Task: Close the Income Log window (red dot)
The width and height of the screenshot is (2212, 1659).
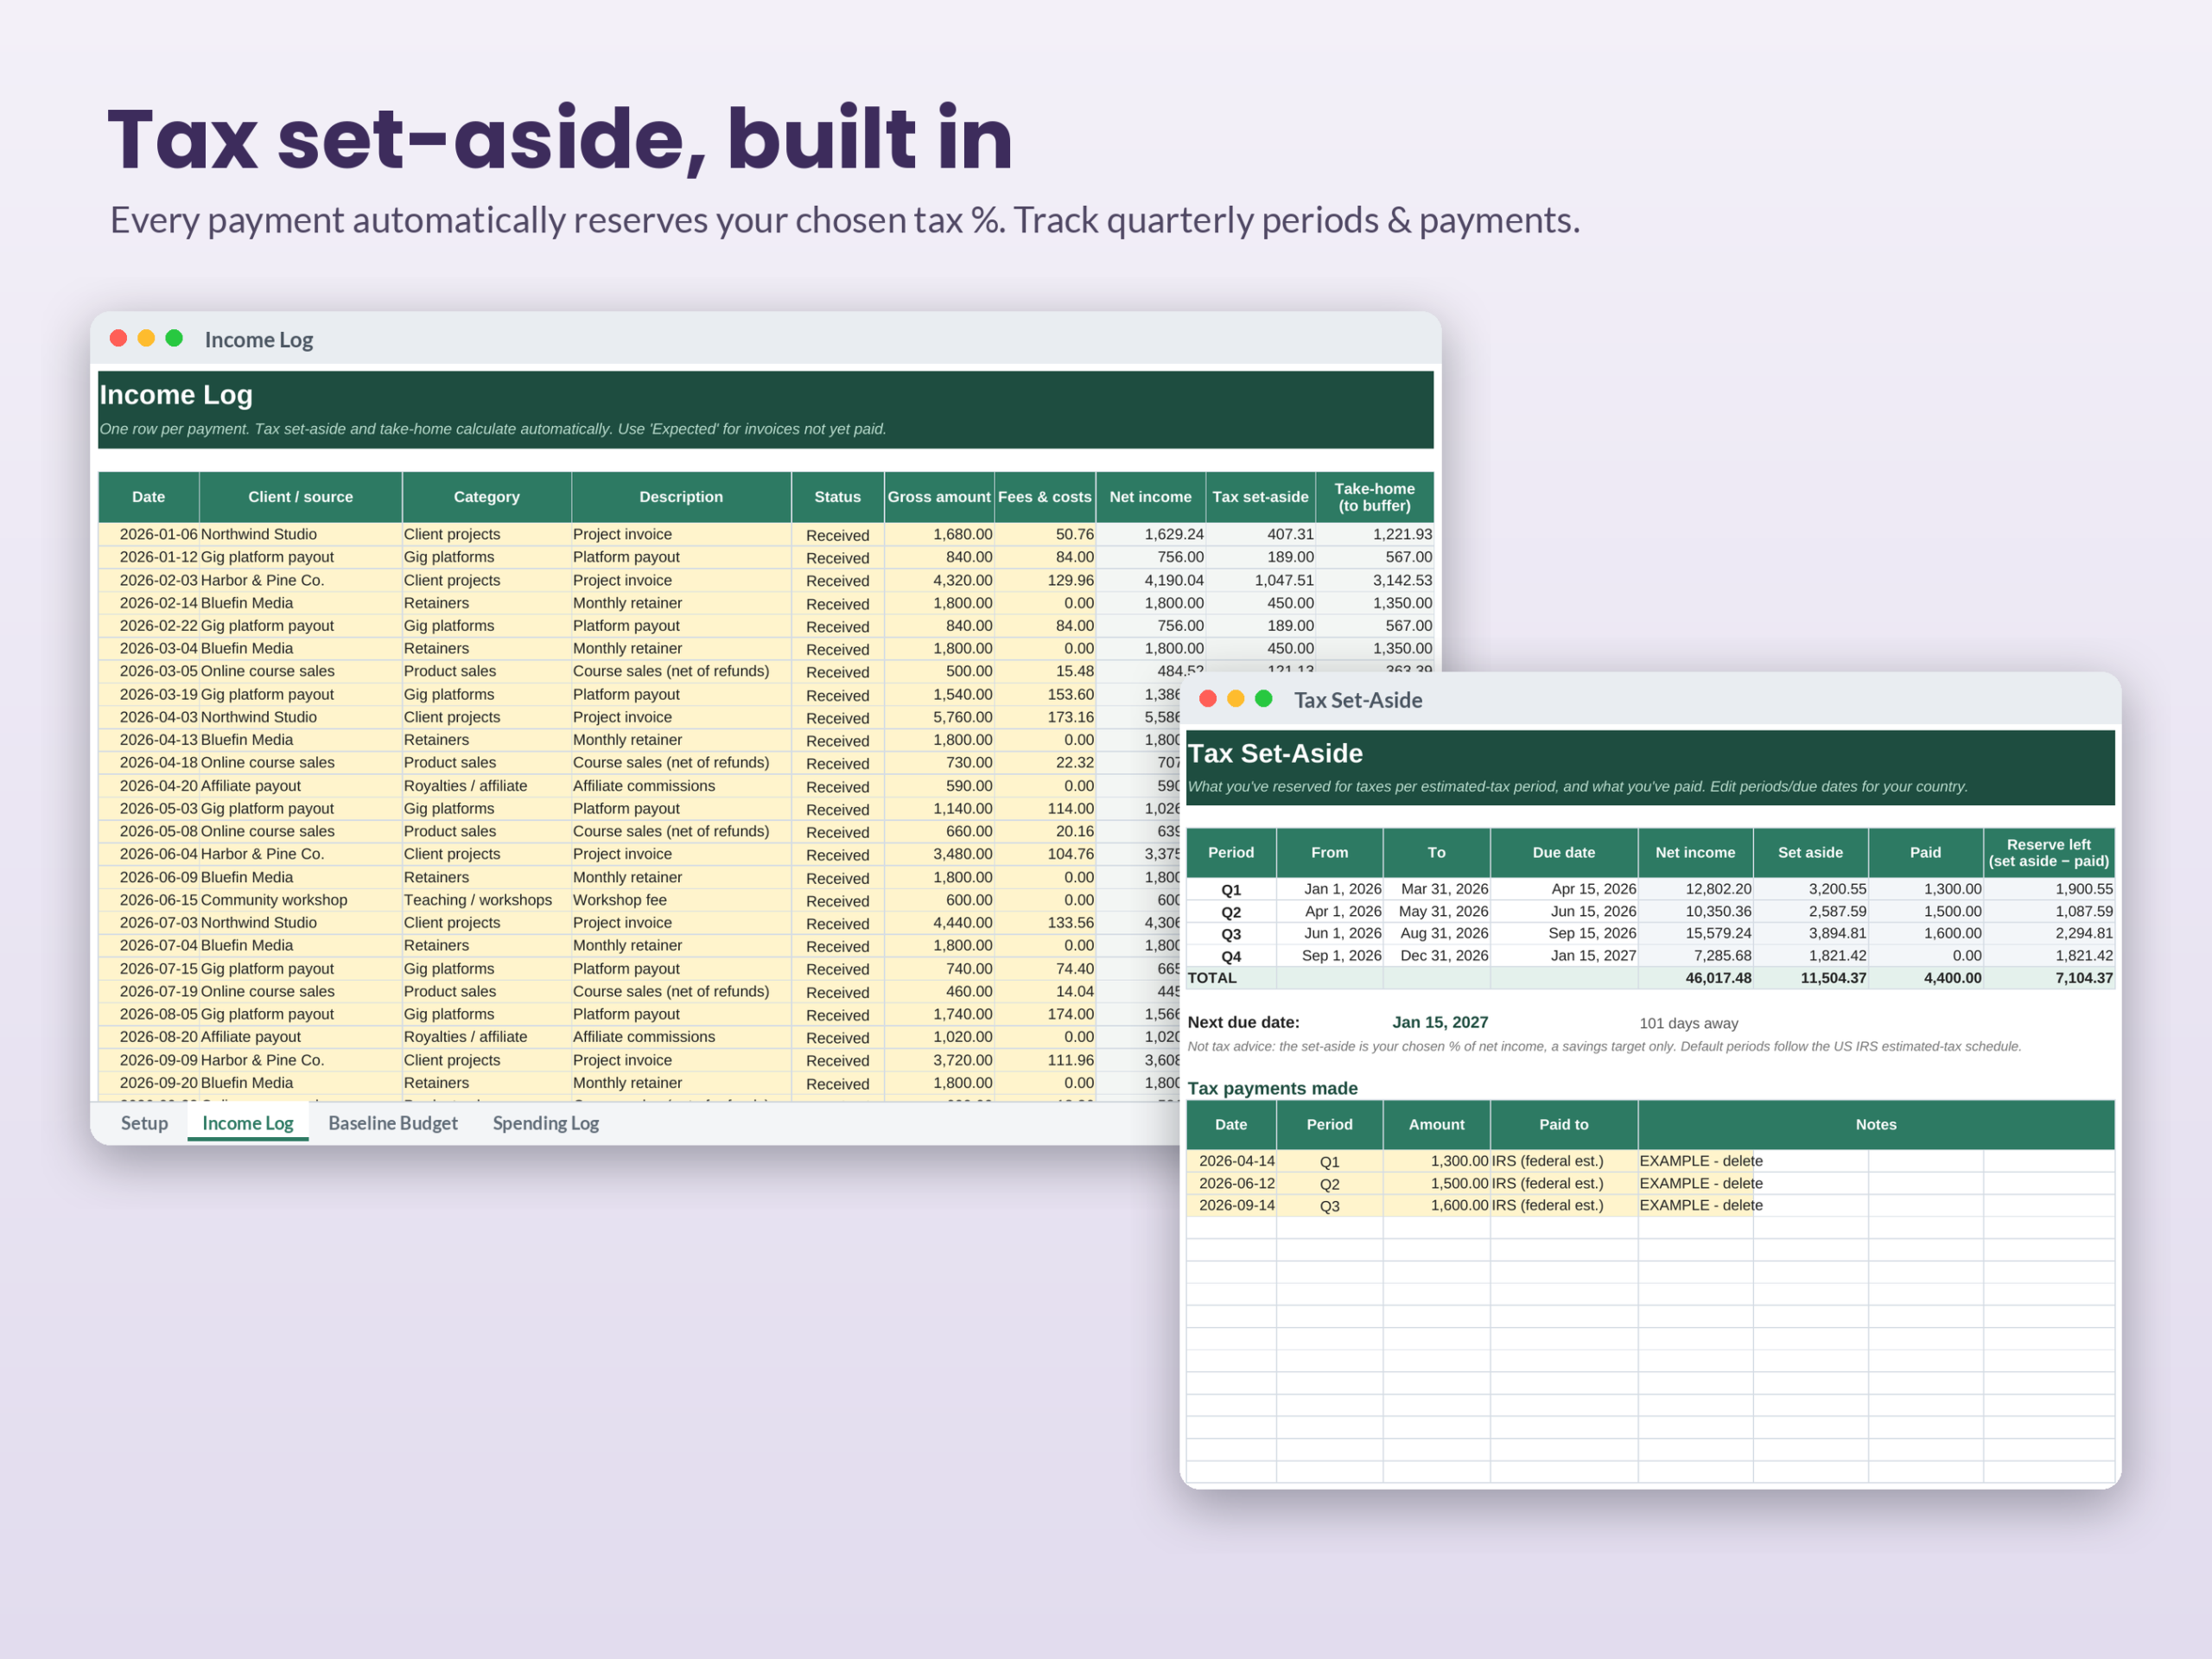Action: (x=118, y=338)
